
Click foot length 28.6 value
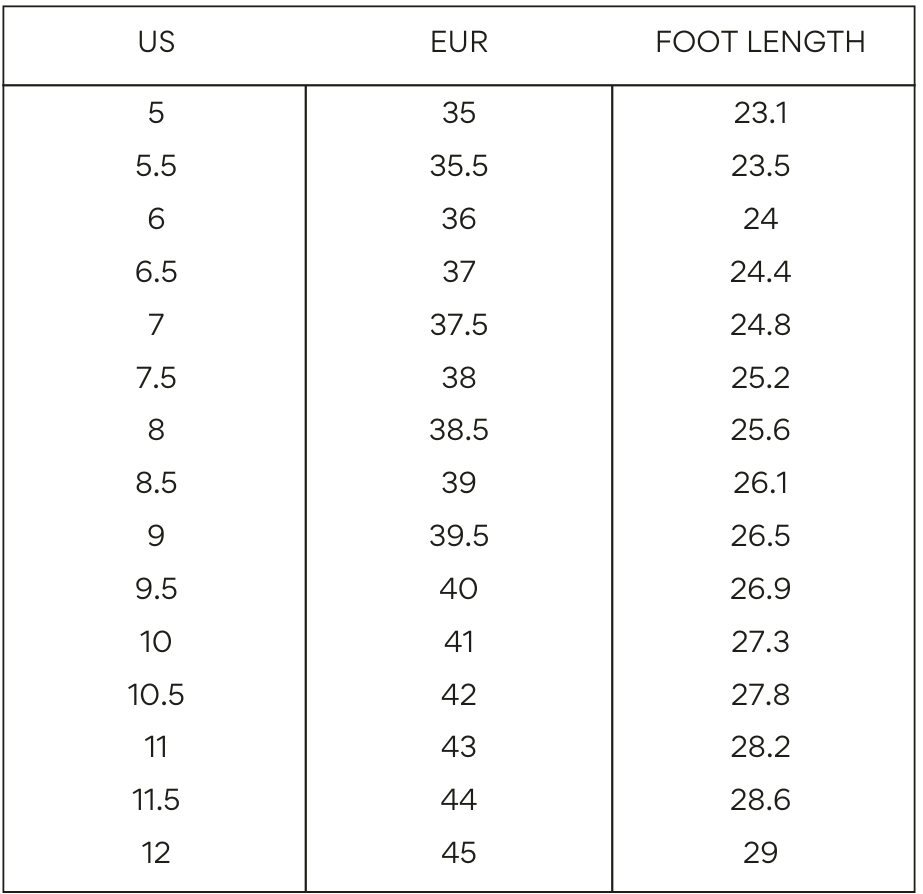click(760, 800)
